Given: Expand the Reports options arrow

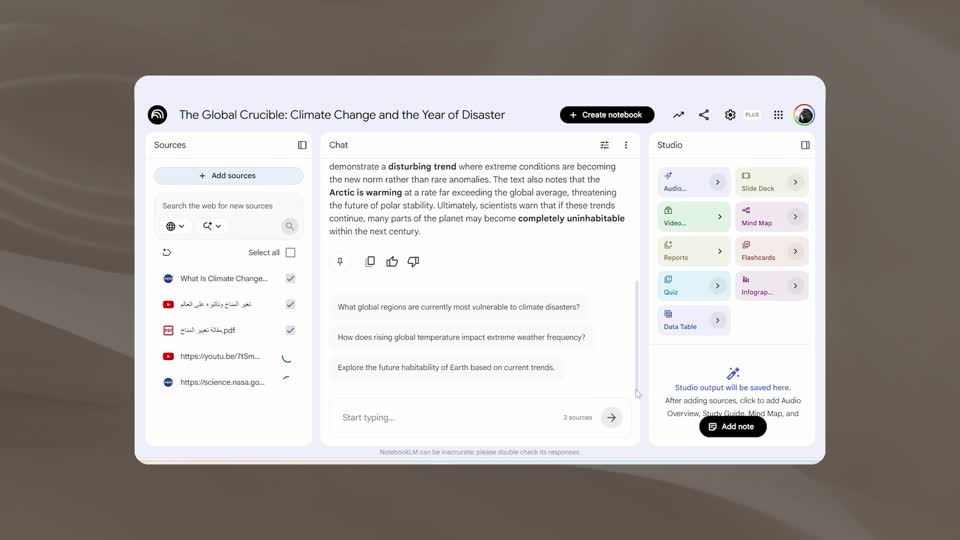Looking at the screenshot, I should pyautogui.click(x=719, y=251).
